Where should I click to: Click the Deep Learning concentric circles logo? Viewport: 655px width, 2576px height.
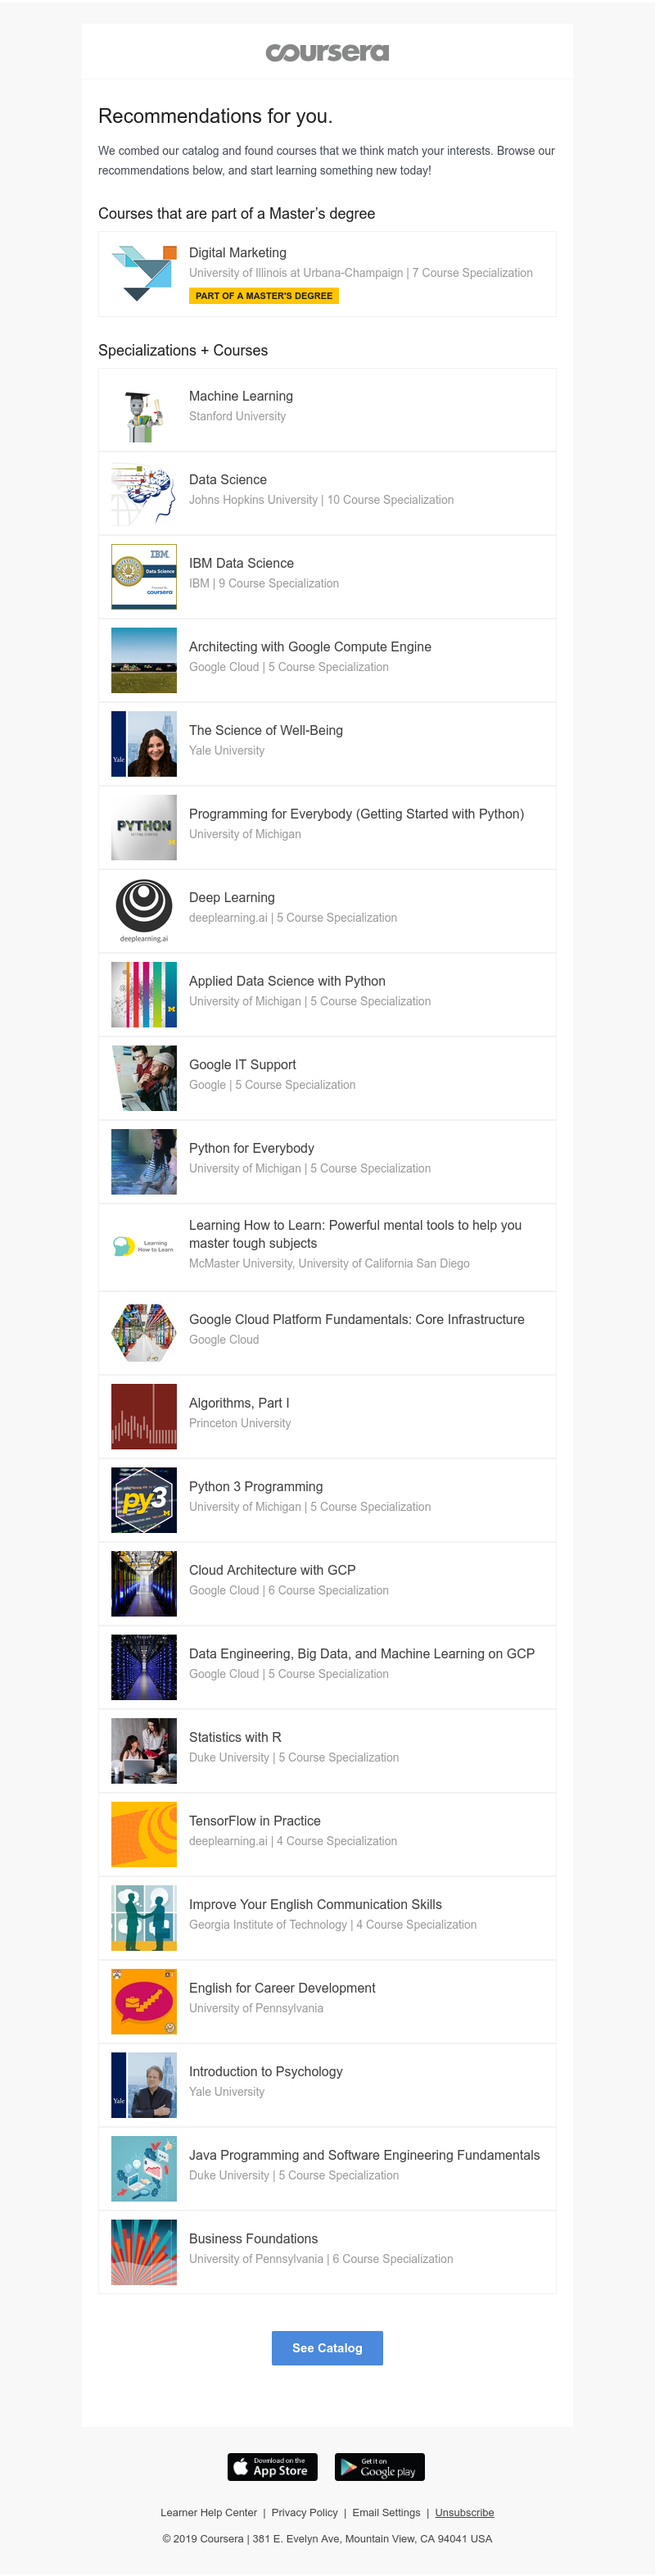[x=144, y=910]
